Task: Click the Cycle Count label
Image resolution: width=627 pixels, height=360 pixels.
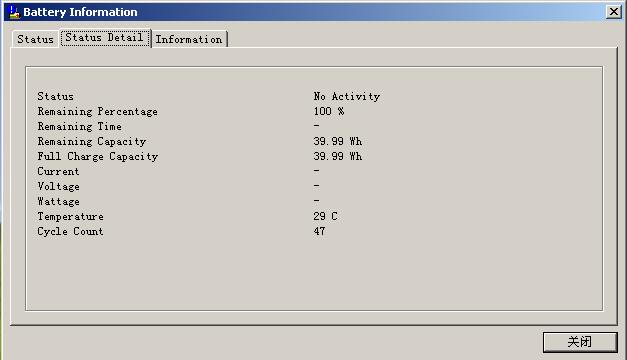Action: (x=70, y=232)
